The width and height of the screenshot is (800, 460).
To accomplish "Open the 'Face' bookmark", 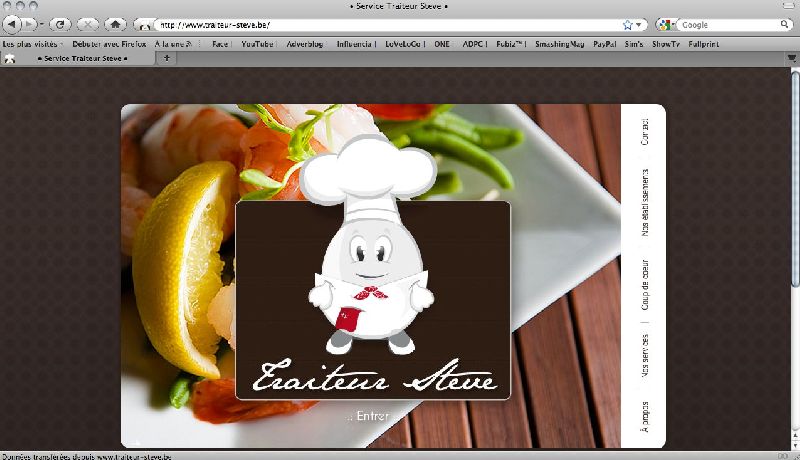I will (x=220, y=44).
